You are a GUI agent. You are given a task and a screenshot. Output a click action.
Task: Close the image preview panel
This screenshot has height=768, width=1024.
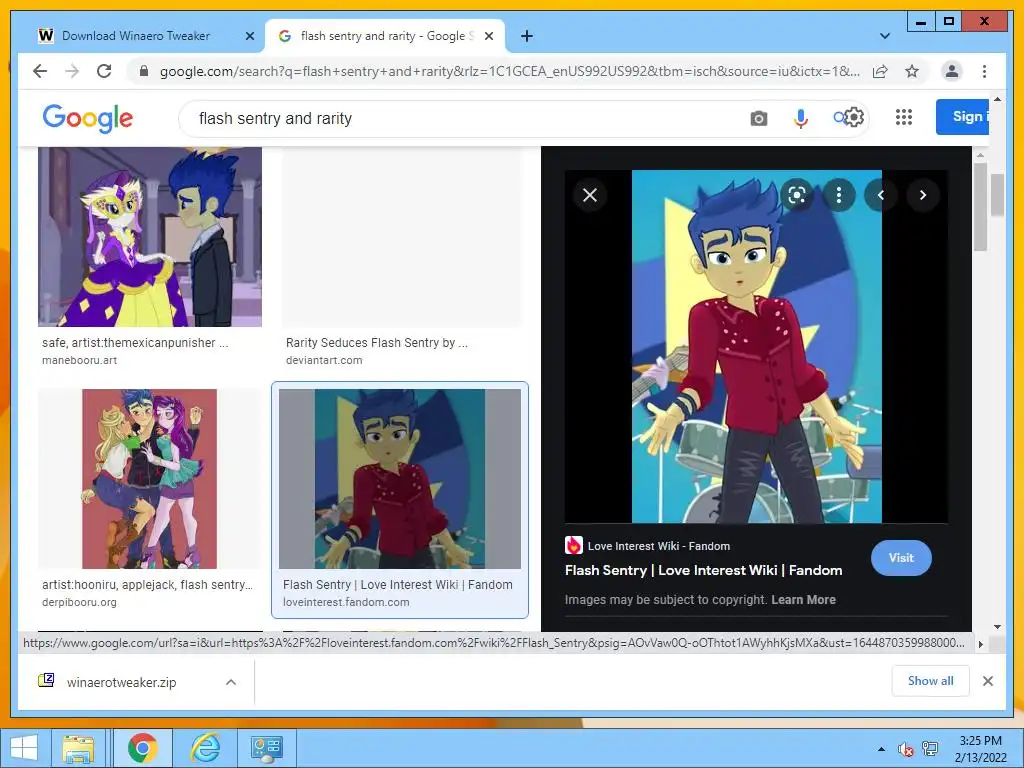pos(590,195)
